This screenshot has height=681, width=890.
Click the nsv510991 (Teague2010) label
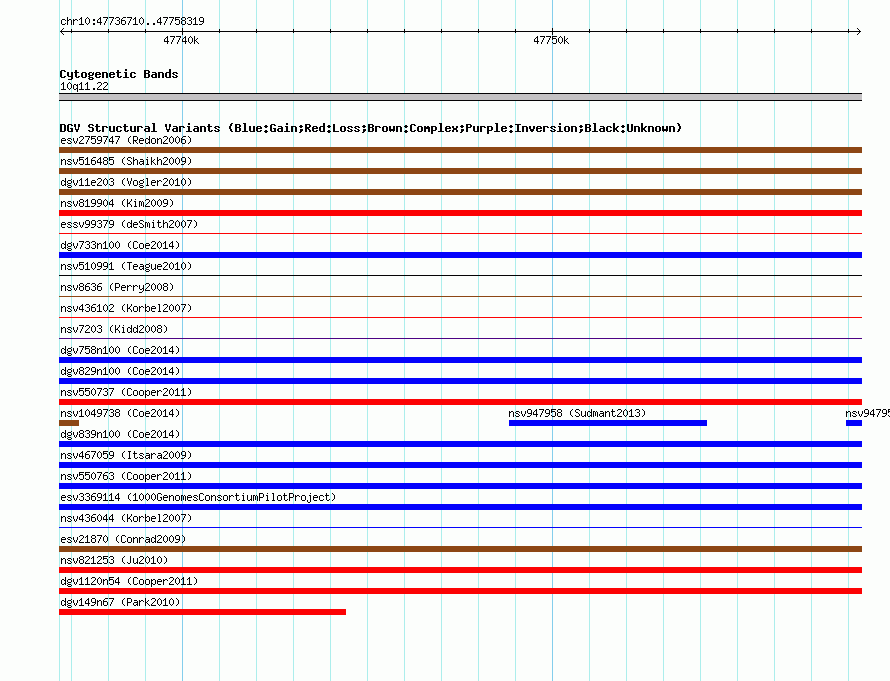point(126,266)
